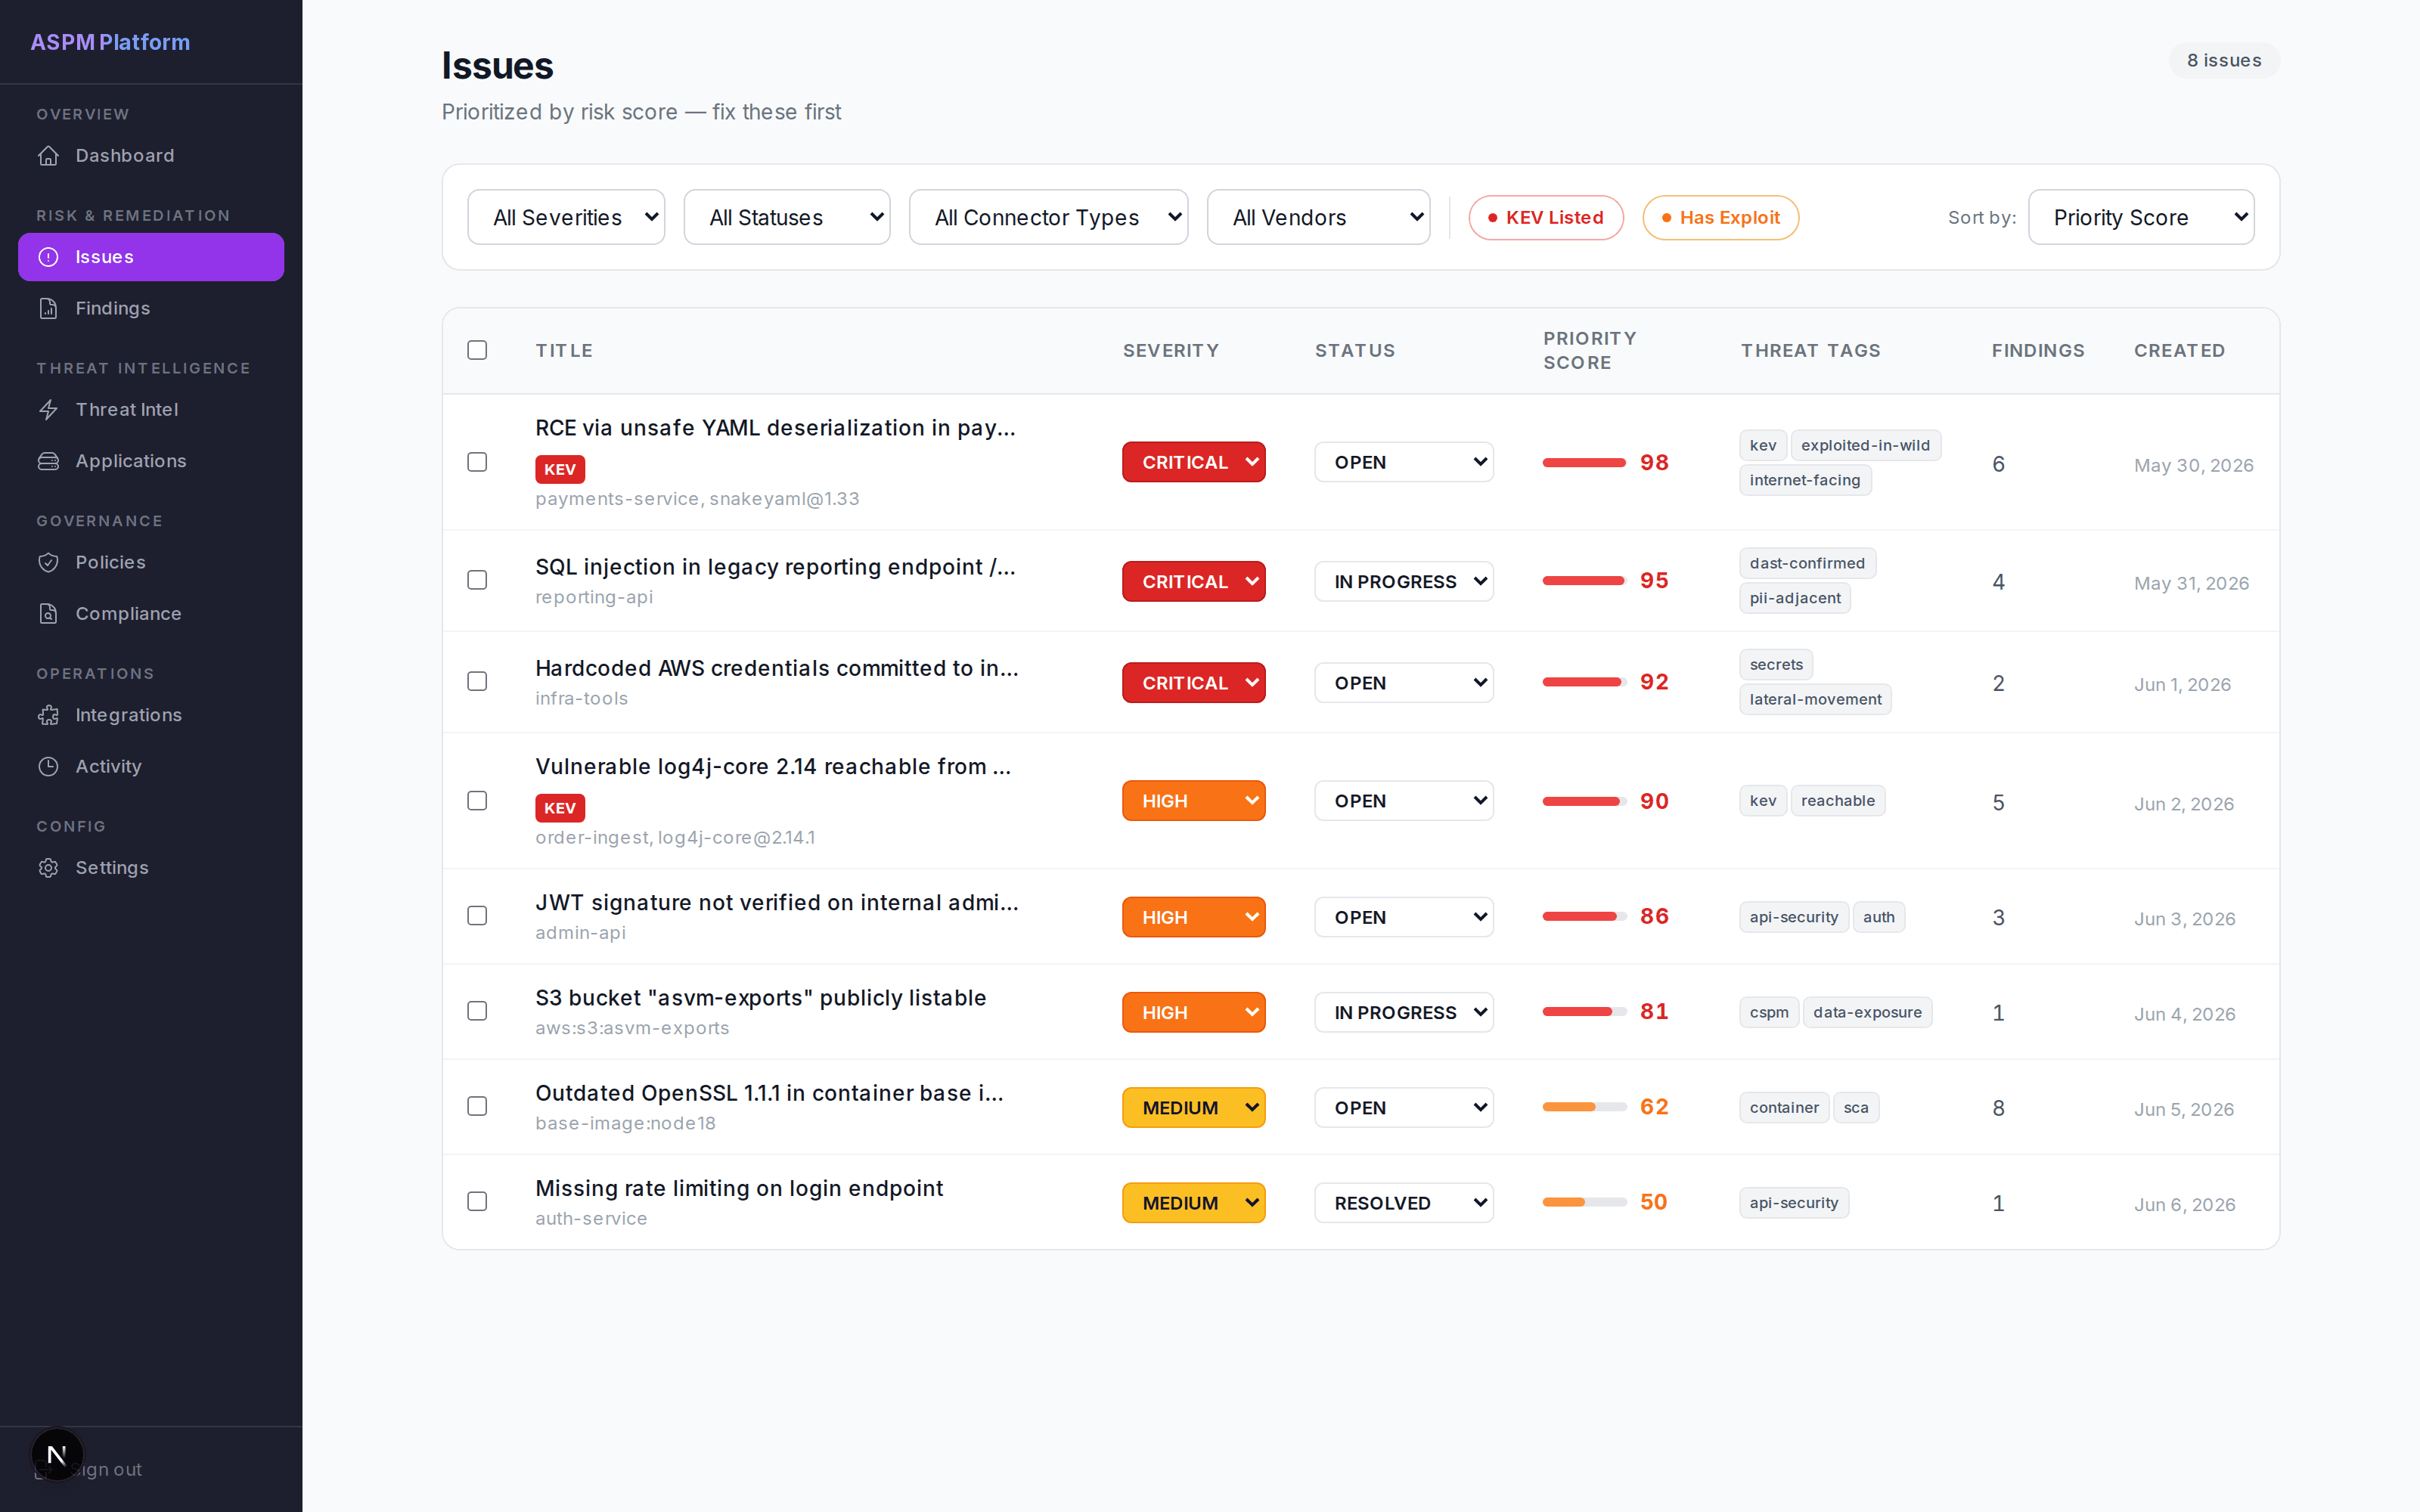Click the dast-confirmed threat tag
This screenshot has height=1512, width=2420.
[1807, 563]
